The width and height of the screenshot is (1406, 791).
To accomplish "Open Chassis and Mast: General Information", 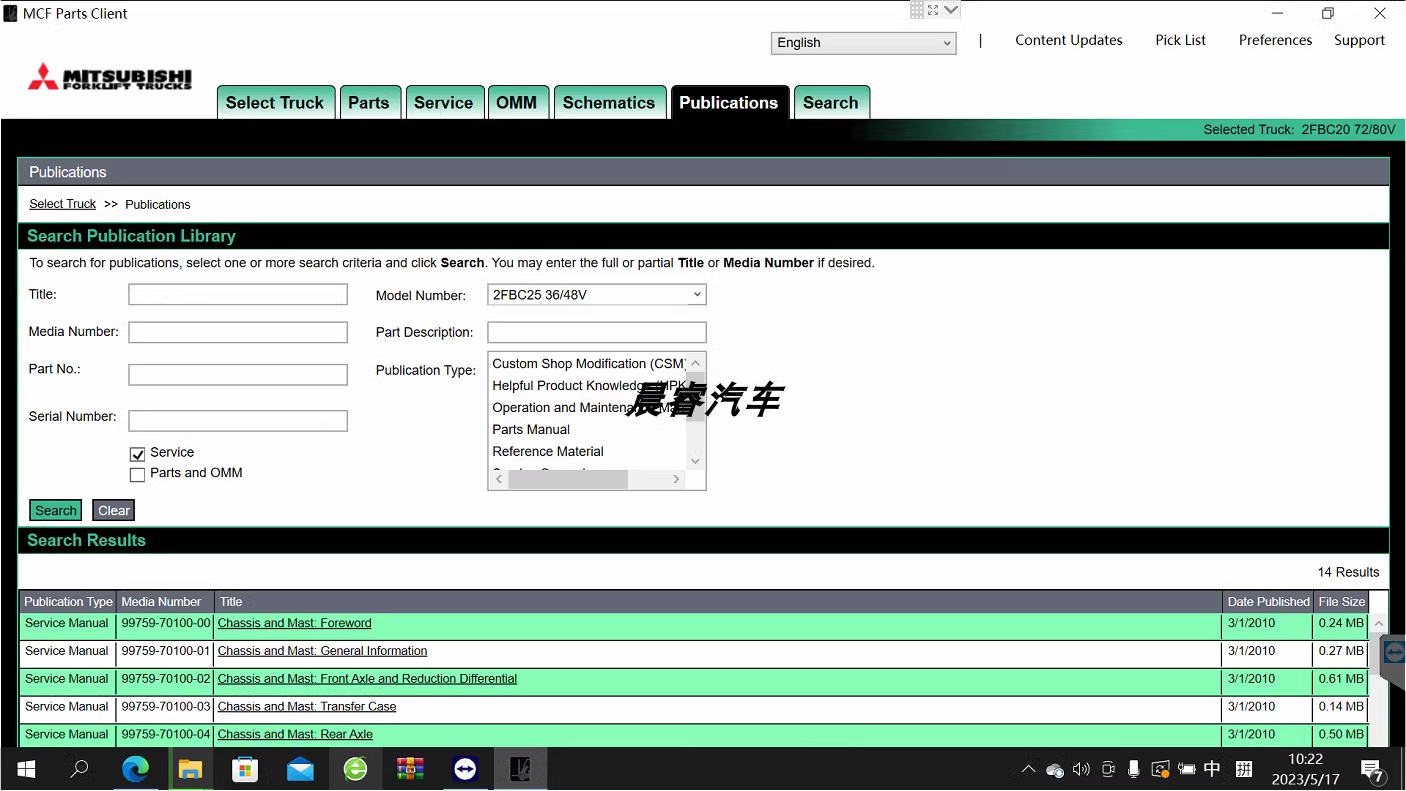I will click(323, 651).
